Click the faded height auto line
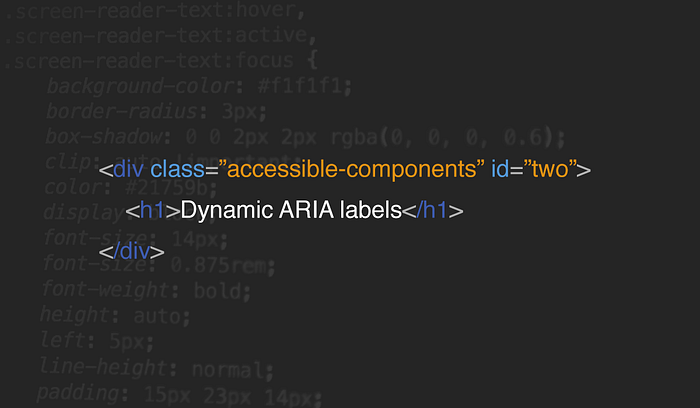Image resolution: width=700 pixels, height=408 pixels. click(x=115, y=316)
